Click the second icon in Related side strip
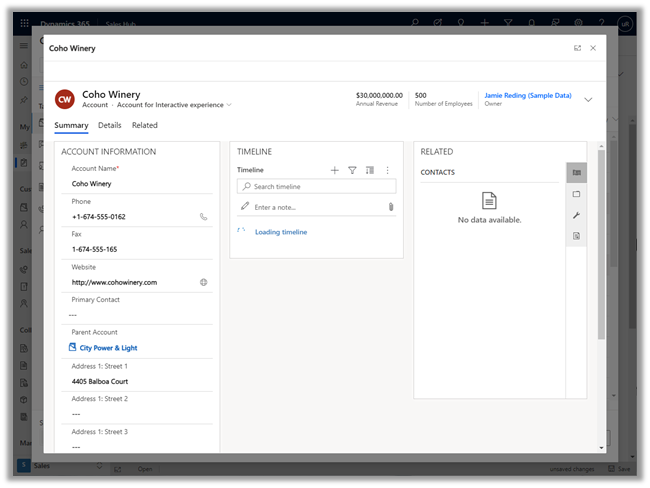650x488 pixels. [x=576, y=194]
